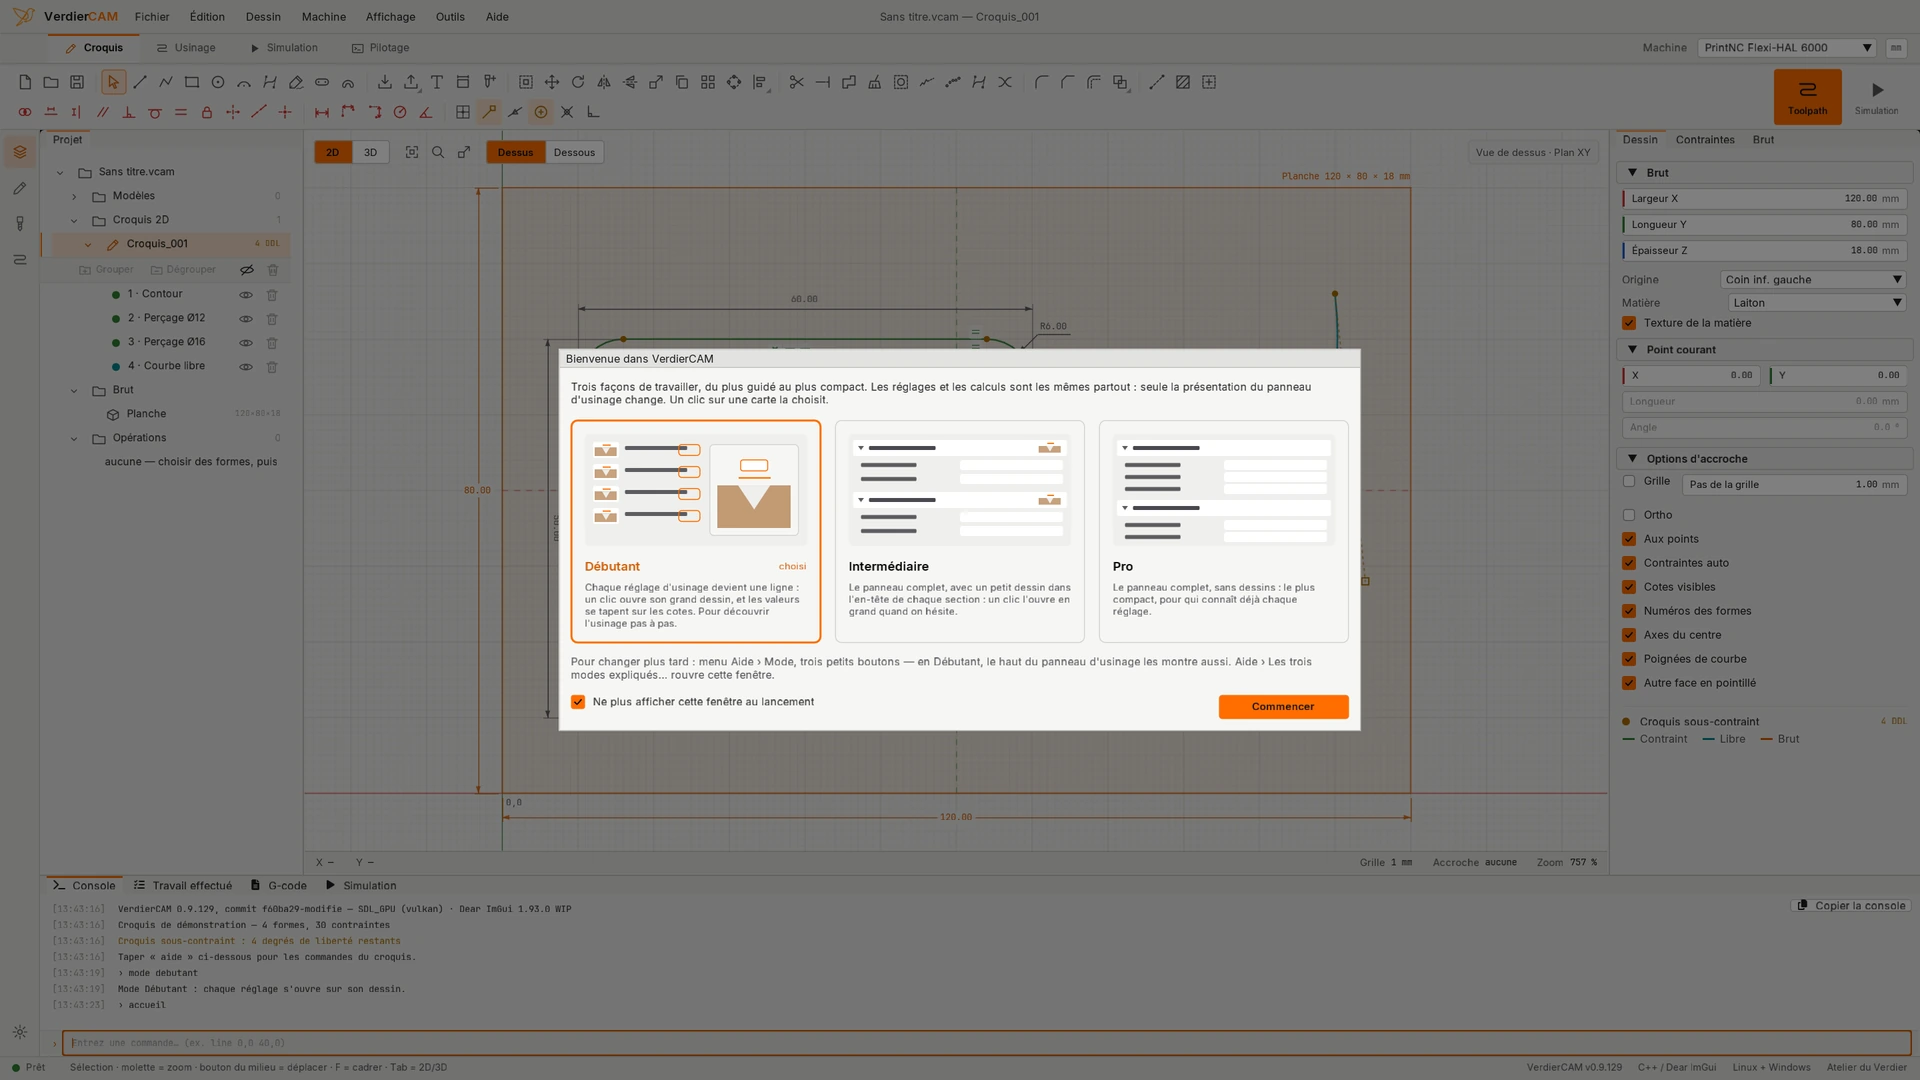Enable the Ortho checkbox
The width and height of the screenshot is (1920, 1080).
tap(1629, 516)
